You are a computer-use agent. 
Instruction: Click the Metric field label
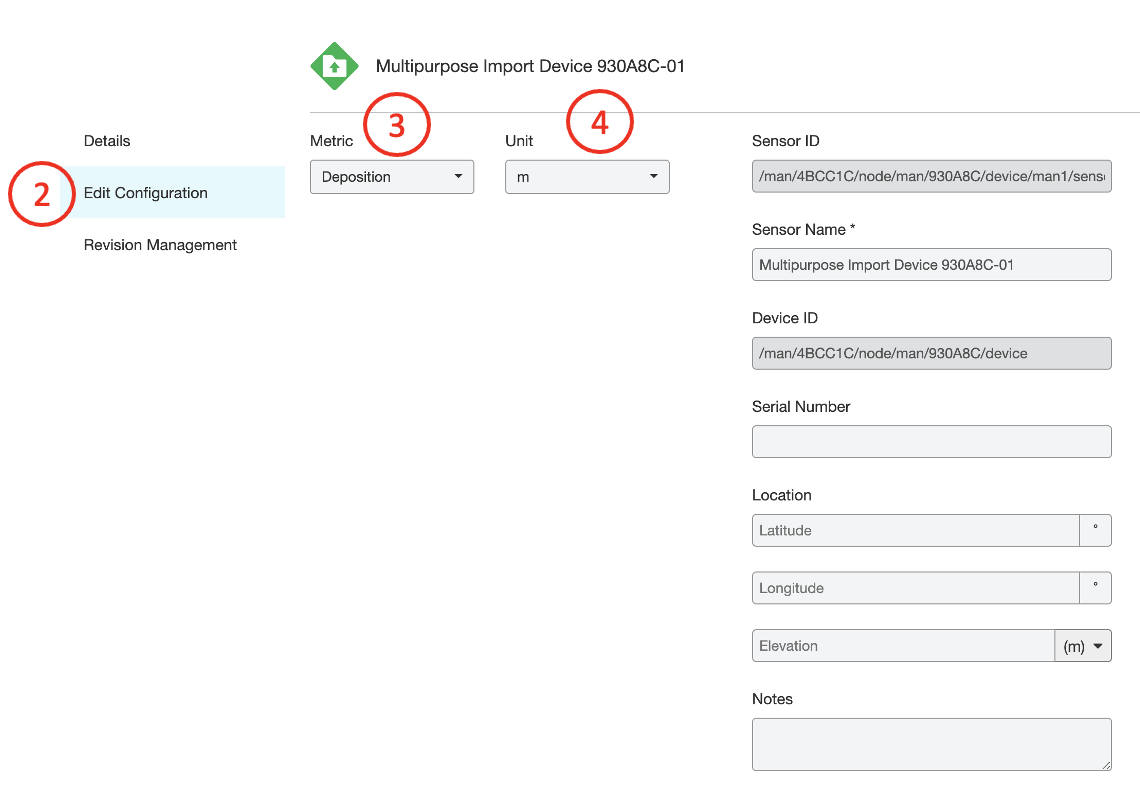click(x=331, y=140)
